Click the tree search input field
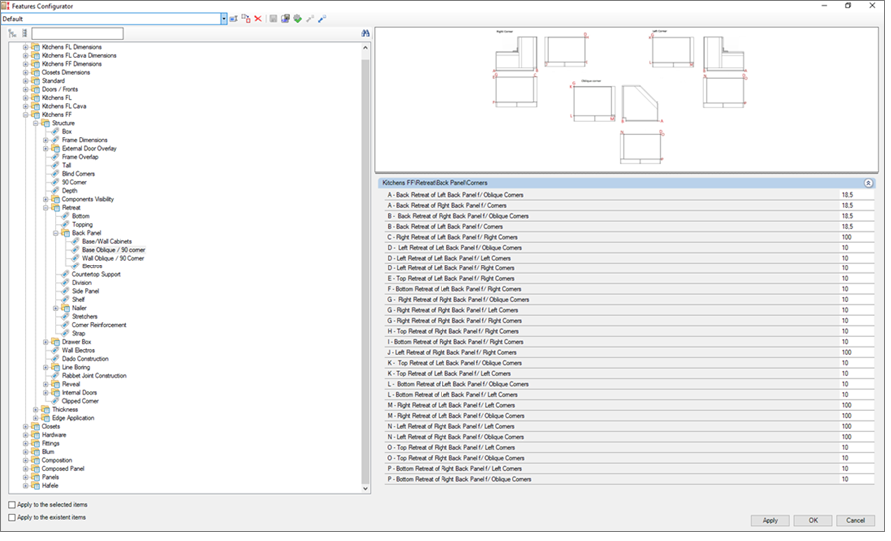 77,34
